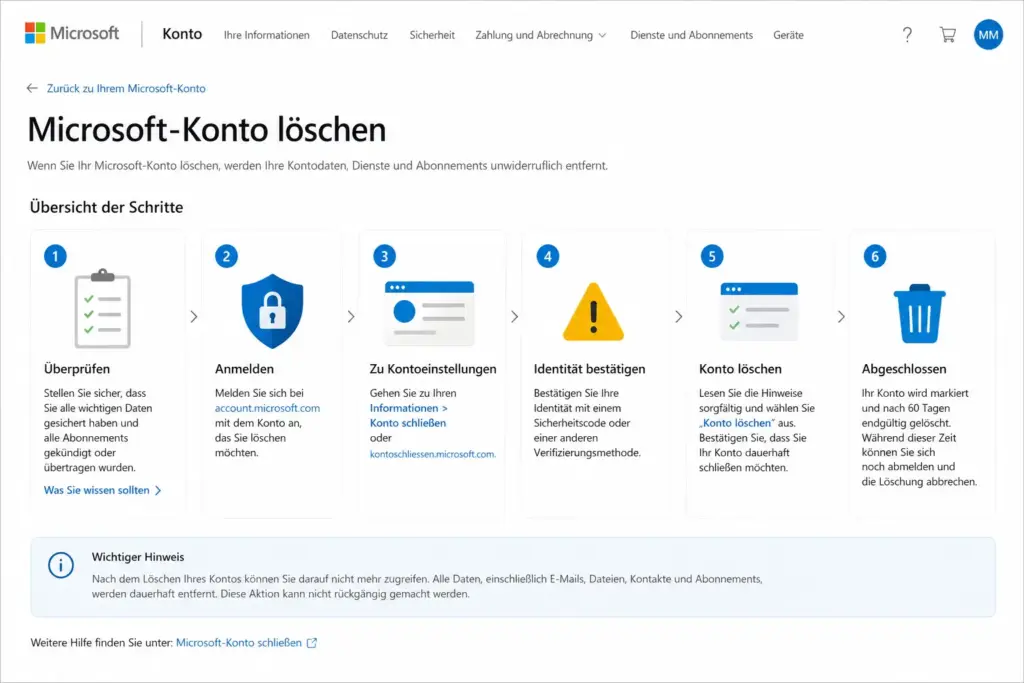Click the checklist window icon for Konto löschen
The width and height of the screenshot is (1024, 683).
tap(759, 311)
